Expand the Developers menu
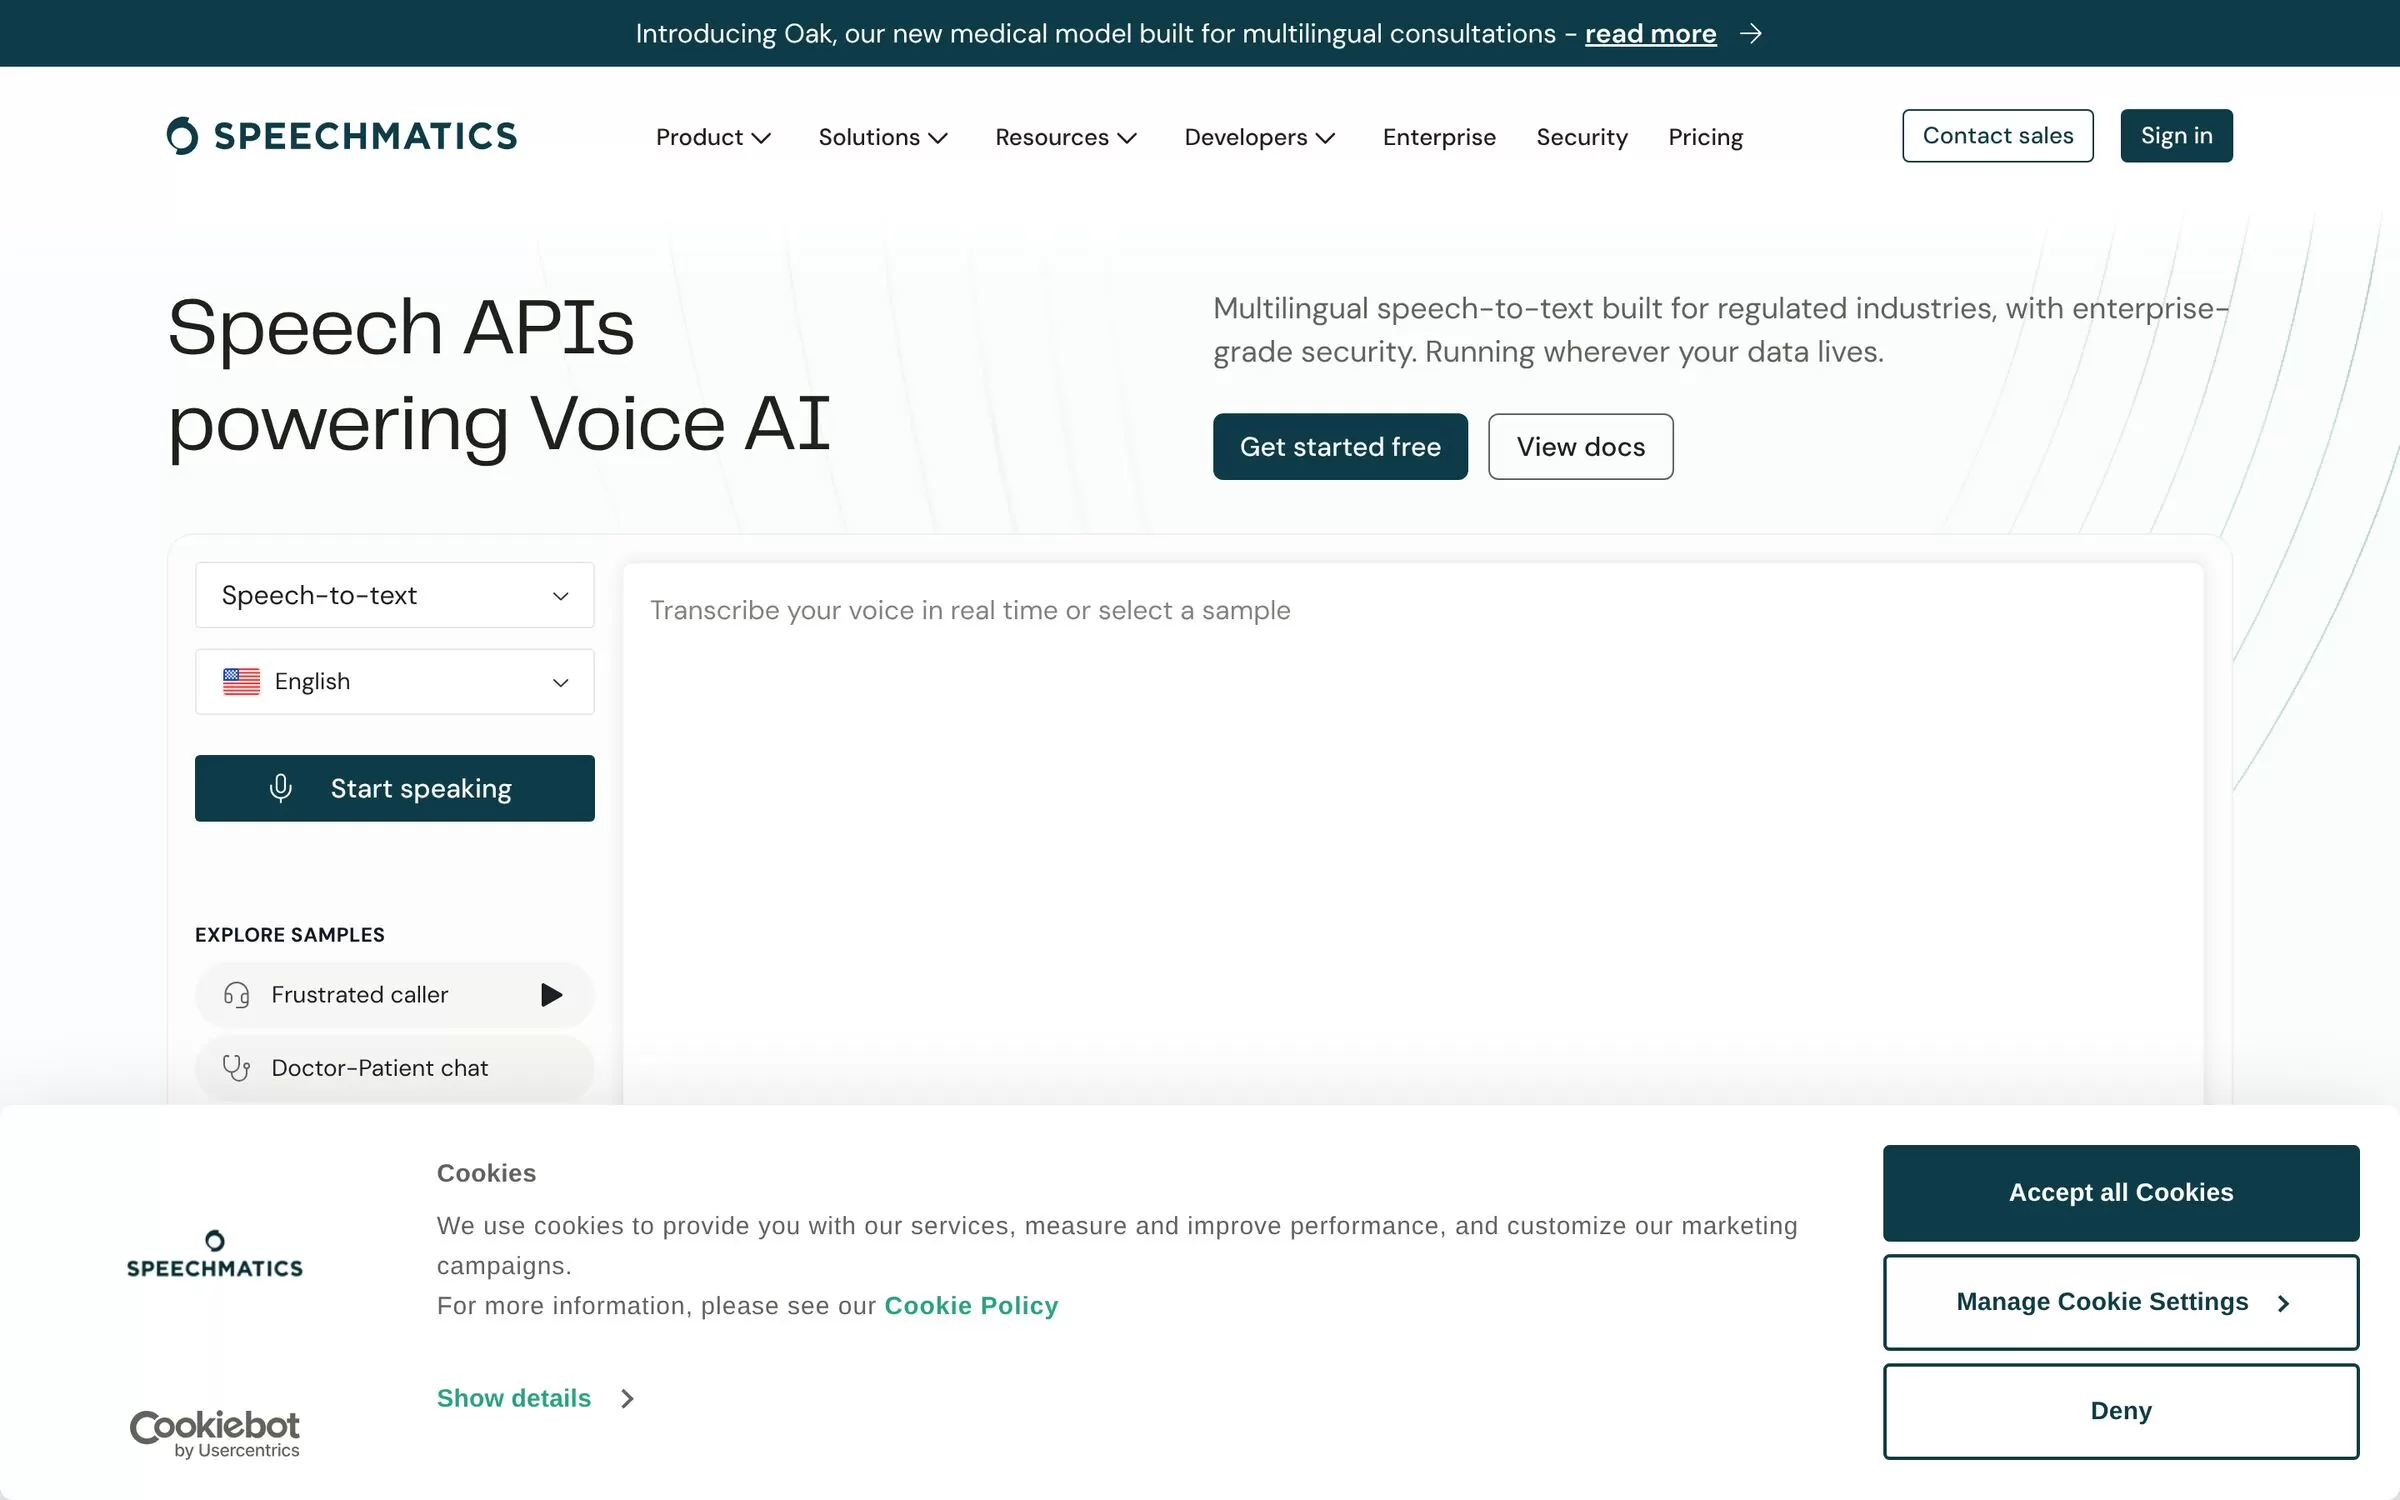Viewport: 2400px width, 1500px height. click(1260, 137)
